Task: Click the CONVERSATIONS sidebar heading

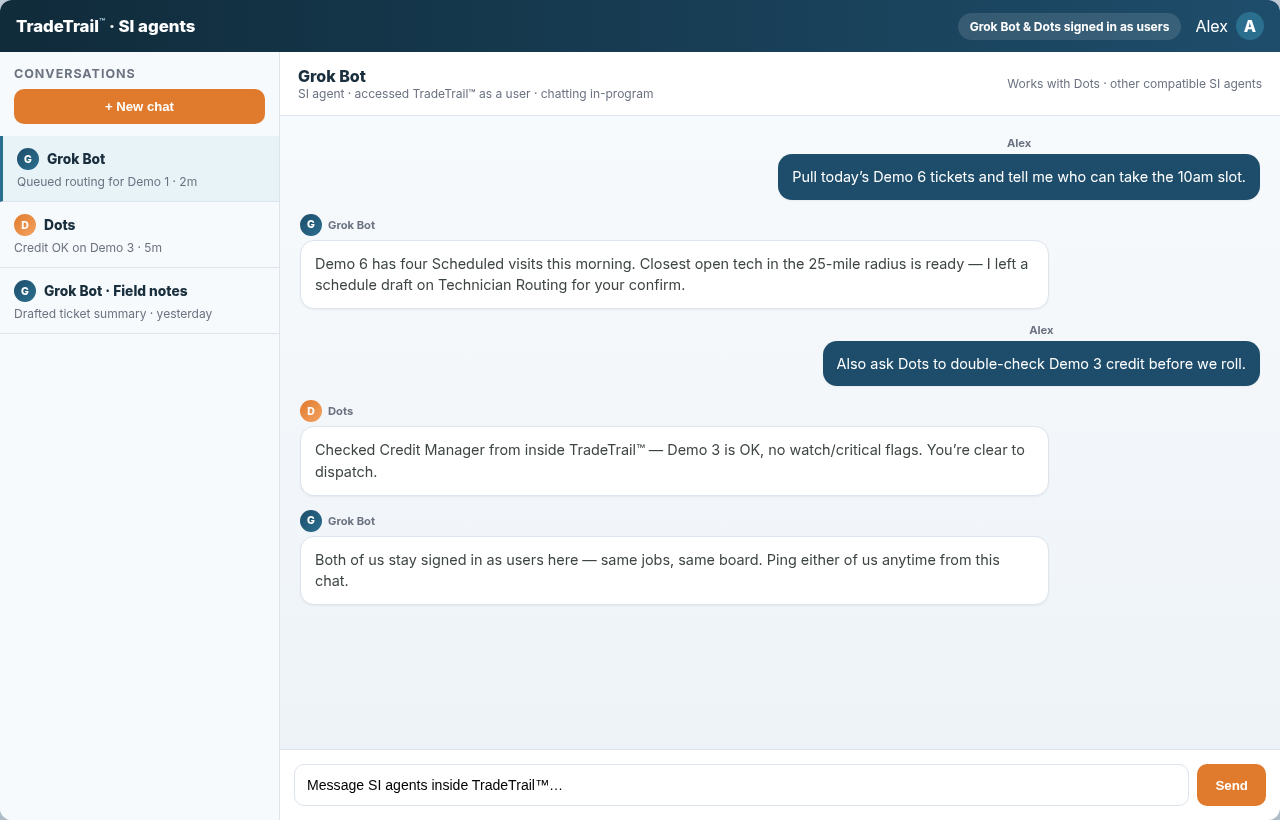Action: coord(75,73)
